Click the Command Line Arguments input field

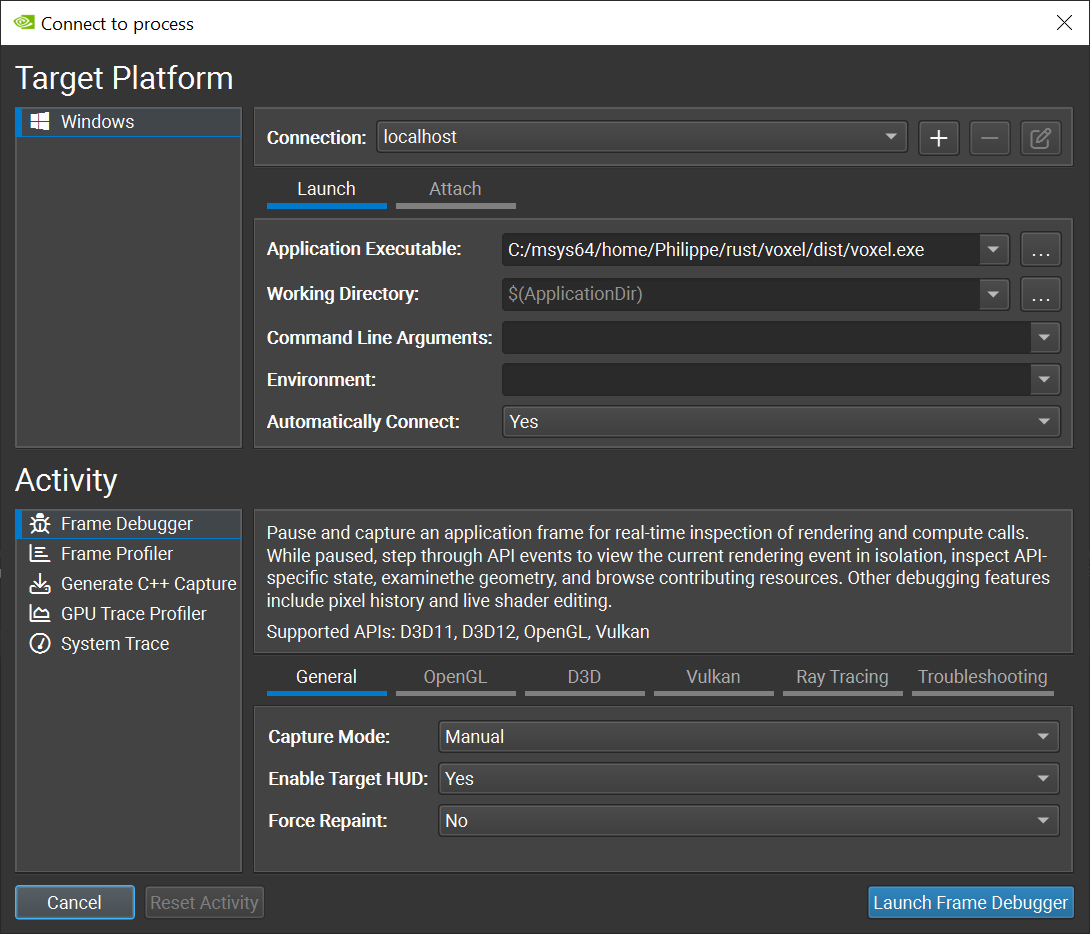click(x=767, y=338)
